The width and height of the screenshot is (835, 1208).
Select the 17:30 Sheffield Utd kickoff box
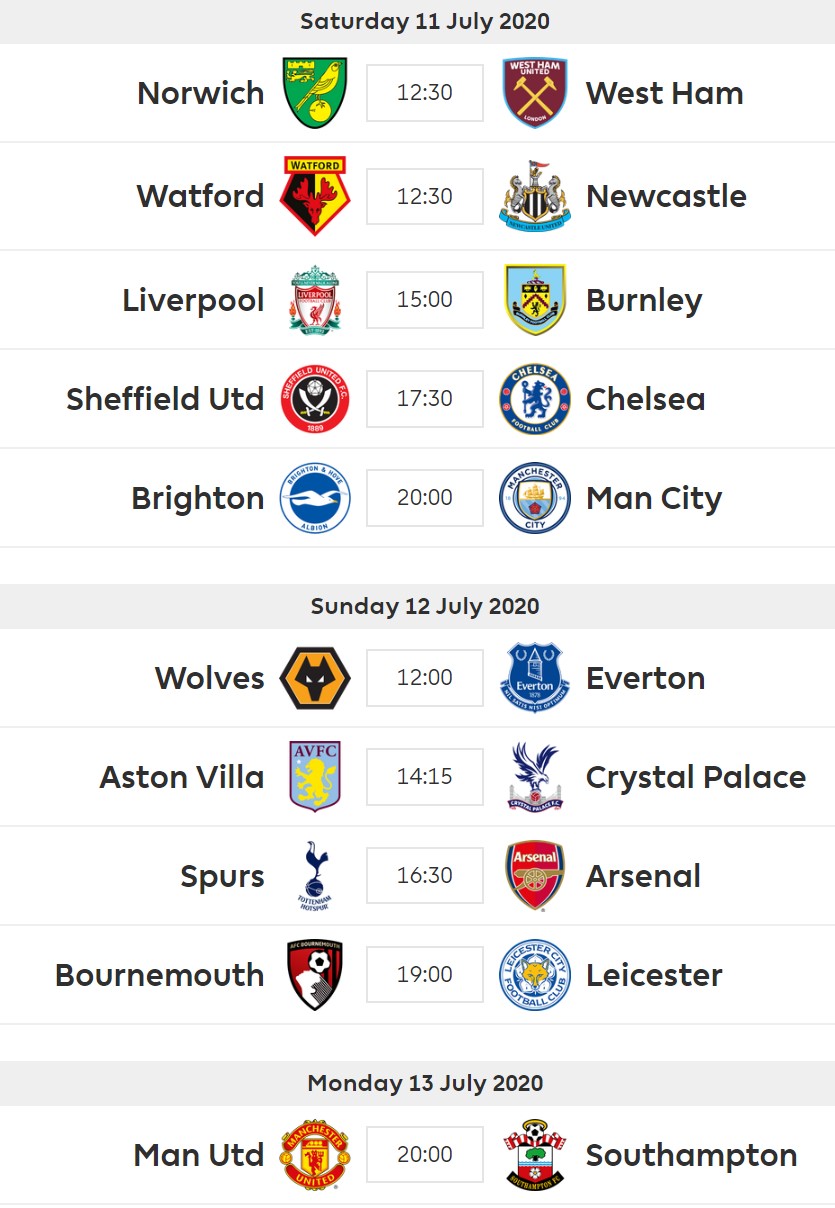pyautogui.click(x=425, y=398)
